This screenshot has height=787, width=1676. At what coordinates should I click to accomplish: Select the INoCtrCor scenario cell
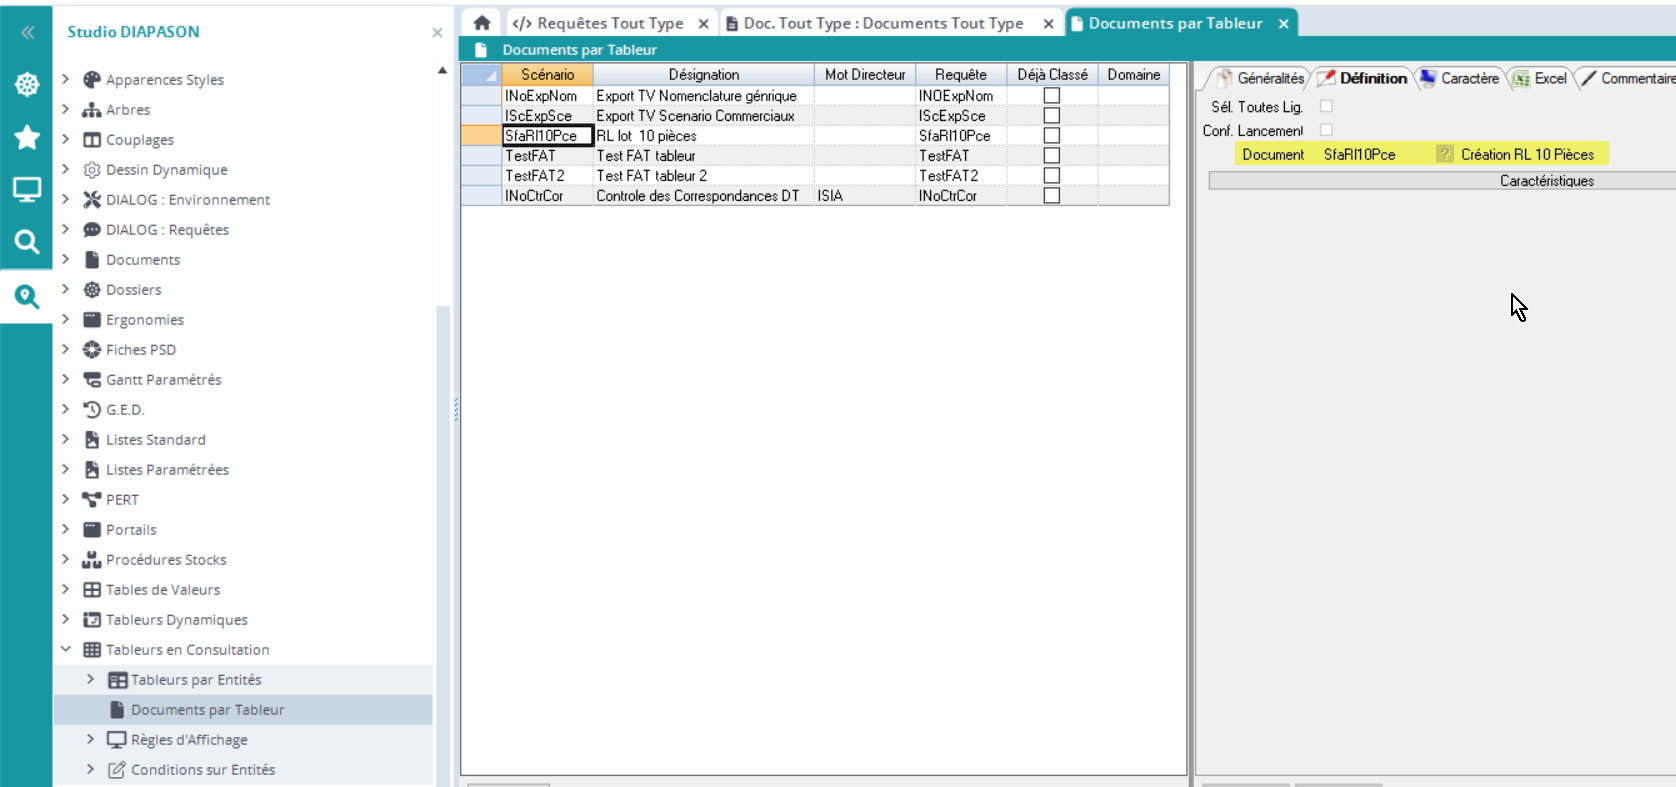534,196
